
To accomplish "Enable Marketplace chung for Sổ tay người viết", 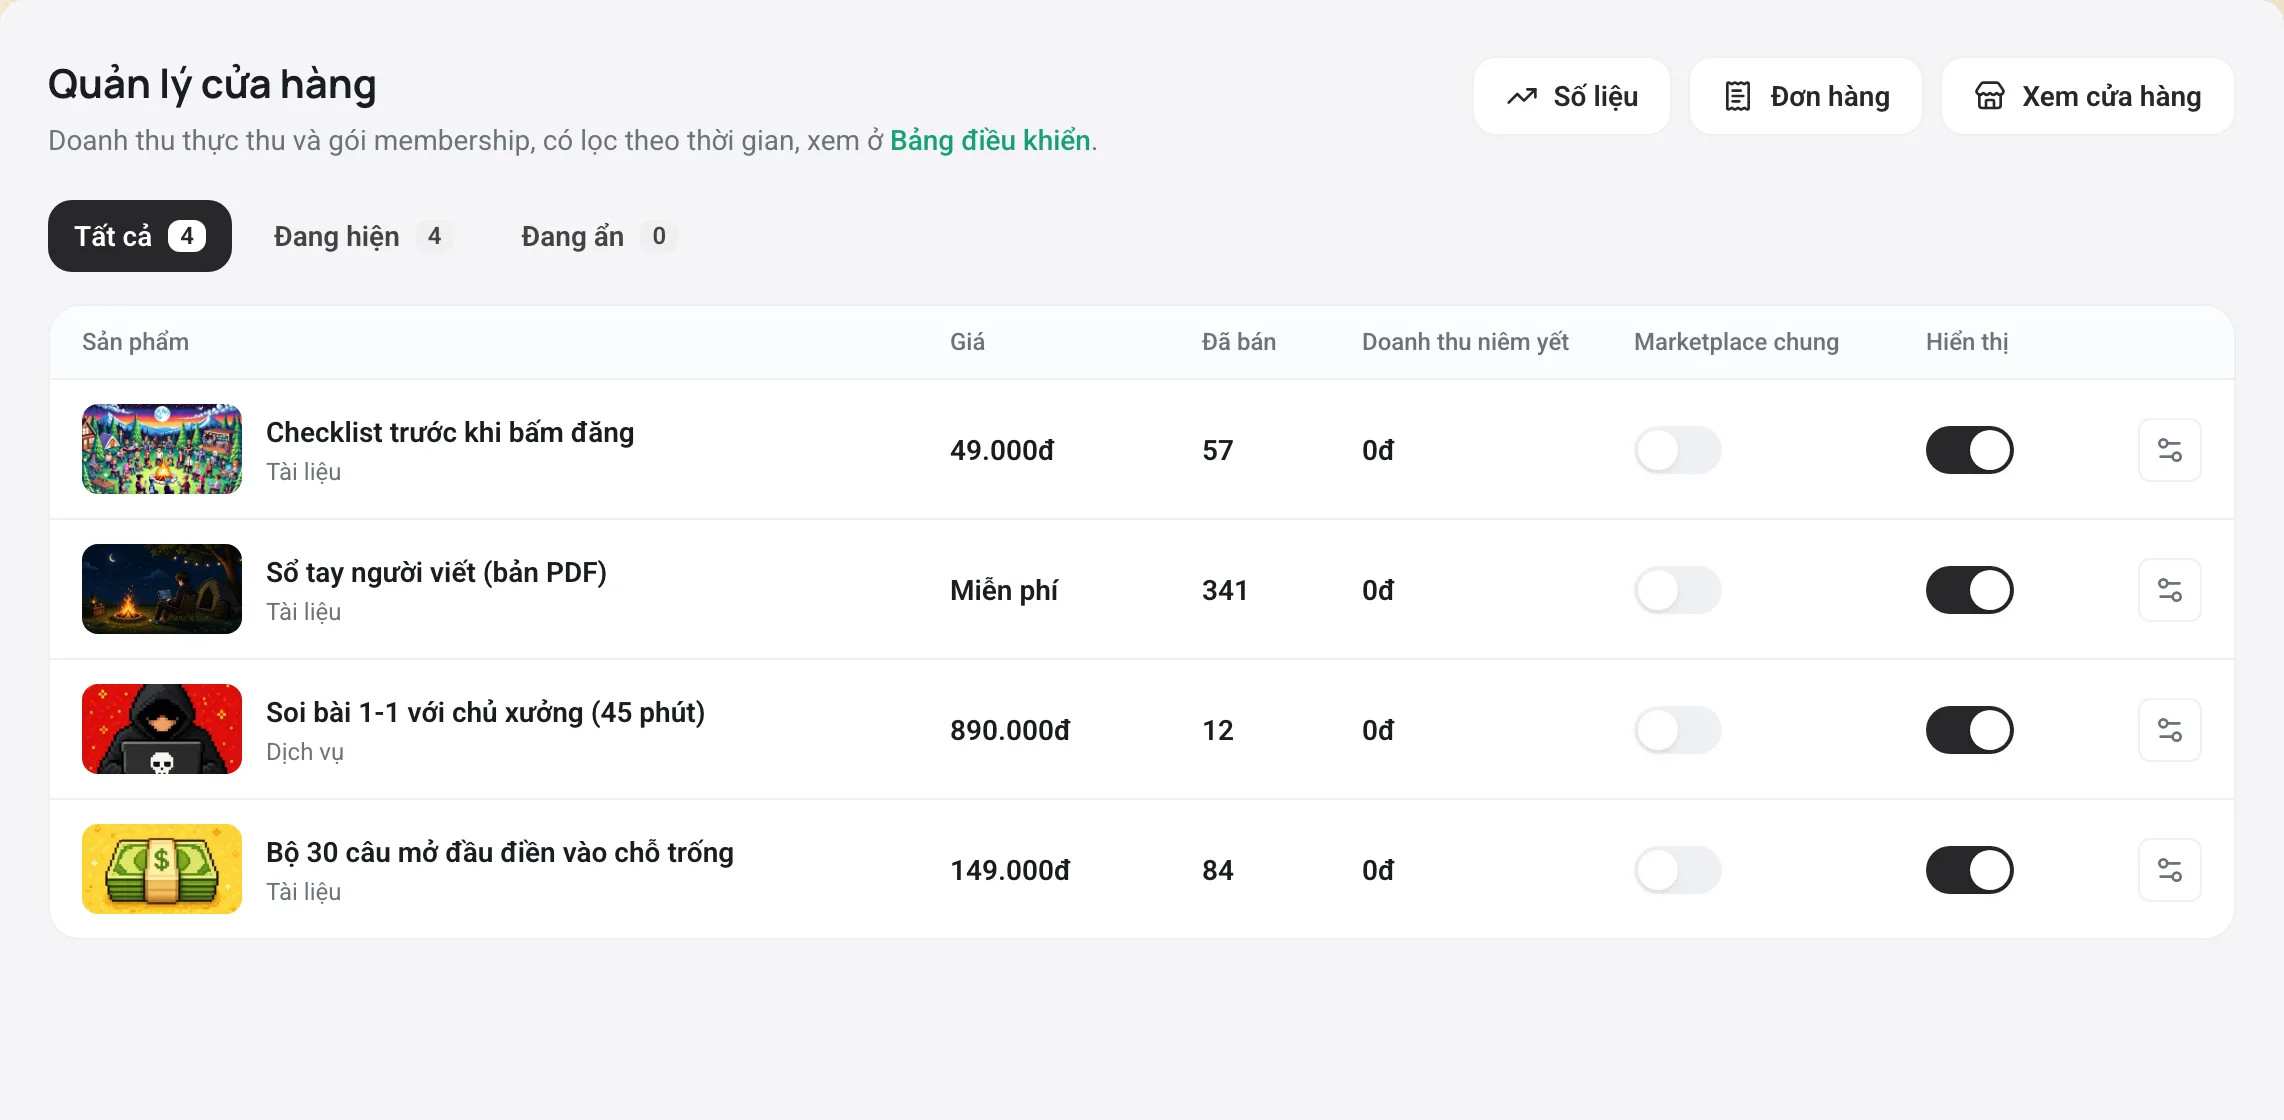I will [1677, 590].
